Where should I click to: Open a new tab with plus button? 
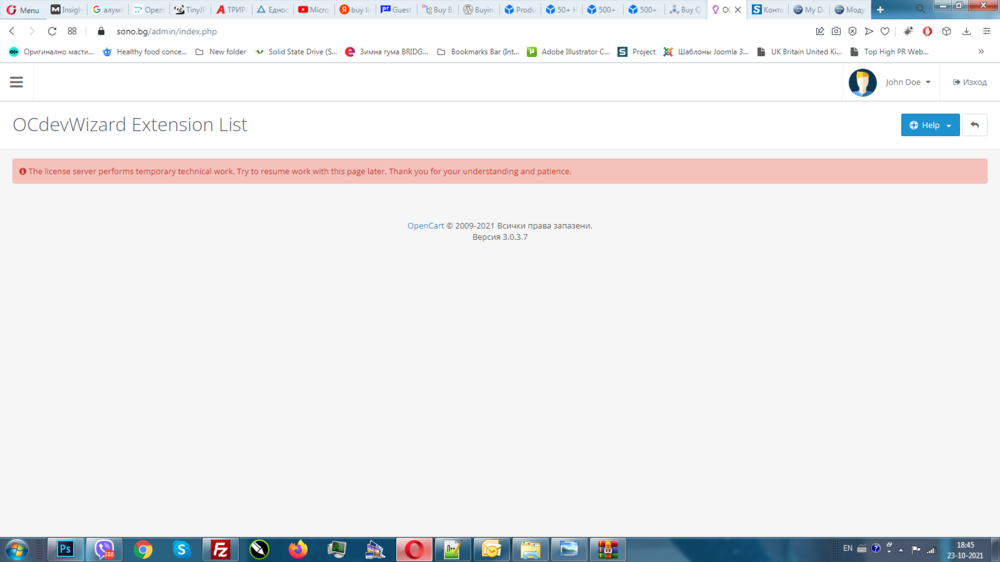click(880, 10)
